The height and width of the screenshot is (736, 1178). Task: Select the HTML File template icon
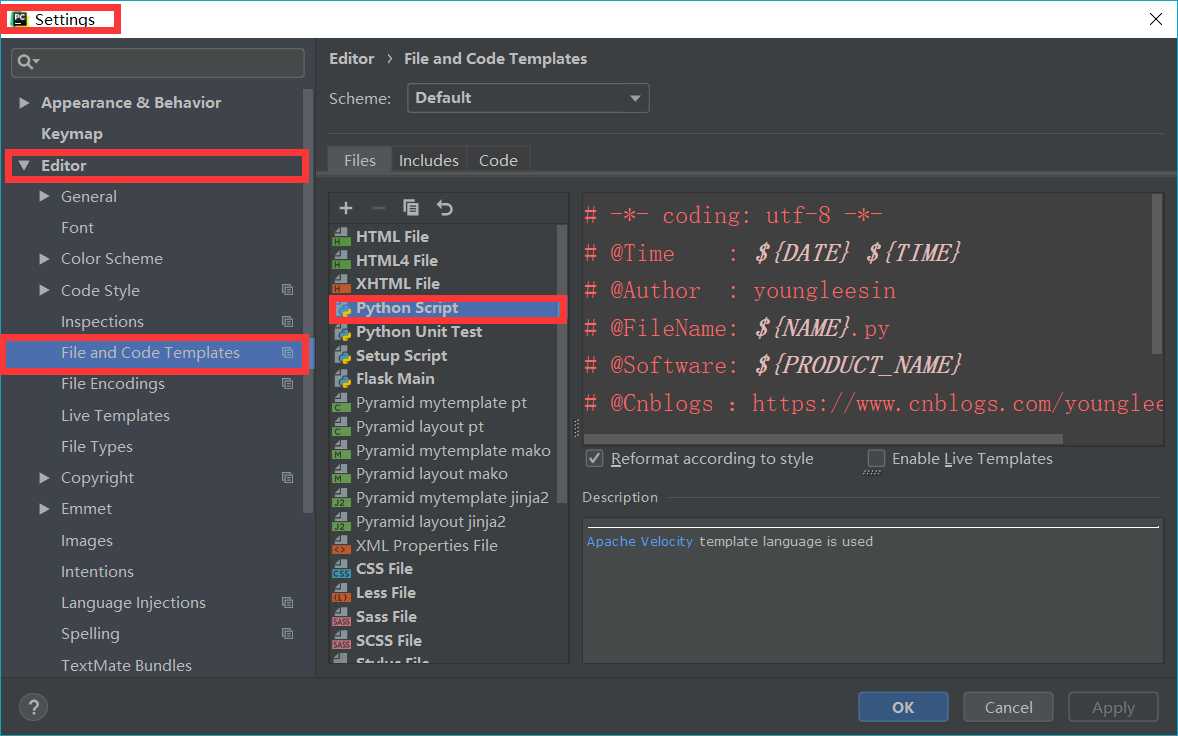[x=342, y=237]
